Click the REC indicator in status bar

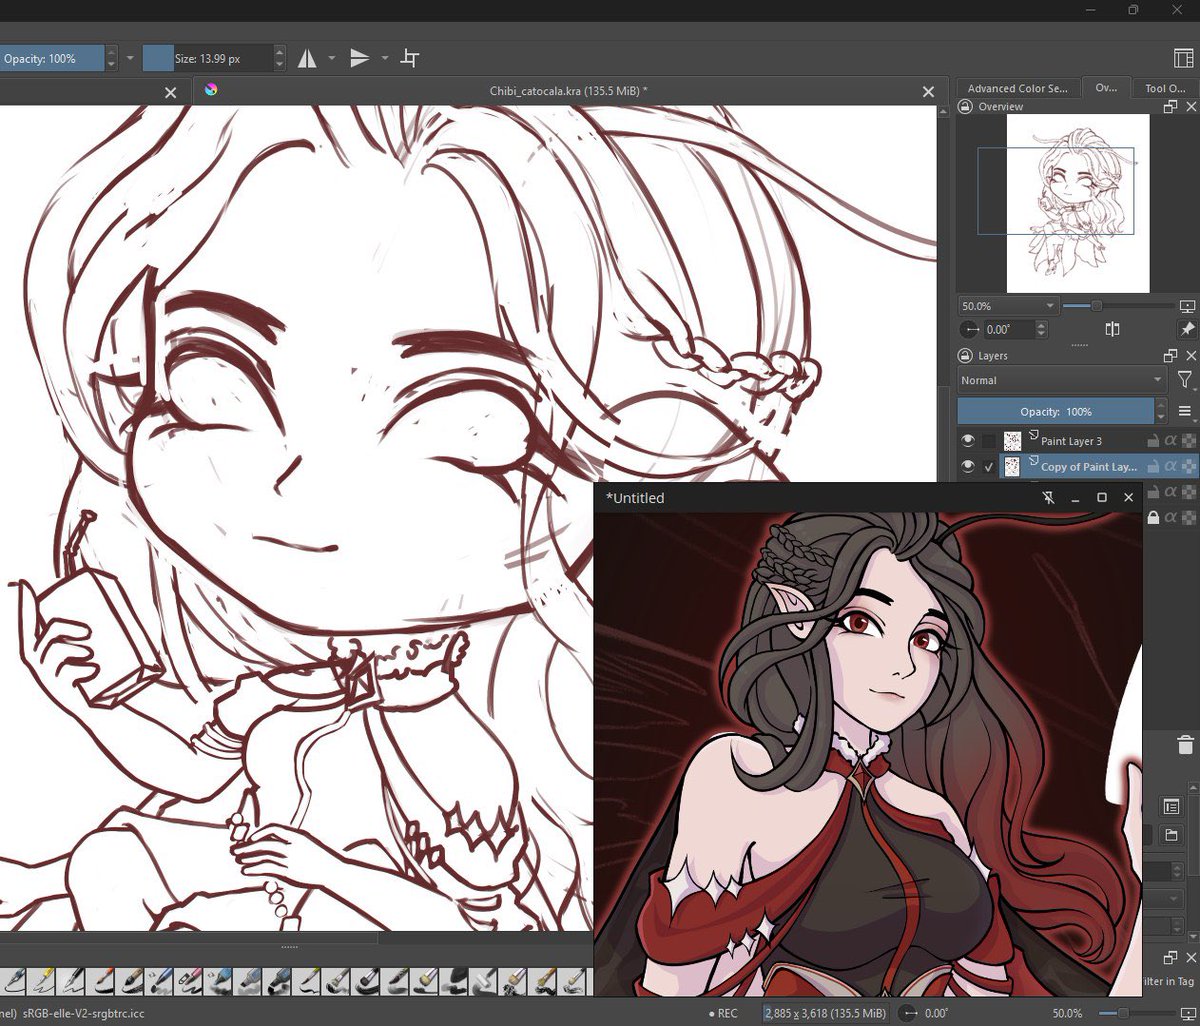(x=723, y=1013)
